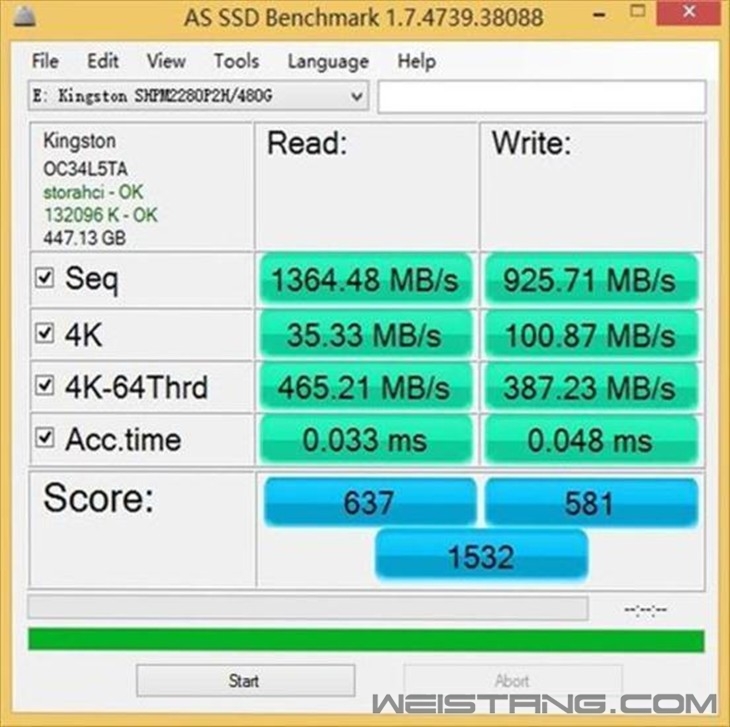Image resolution: width=730 pixels, height=727 pixels.
Task: Open the File menu
Action: pyautogui.click(x=45, y=61)
